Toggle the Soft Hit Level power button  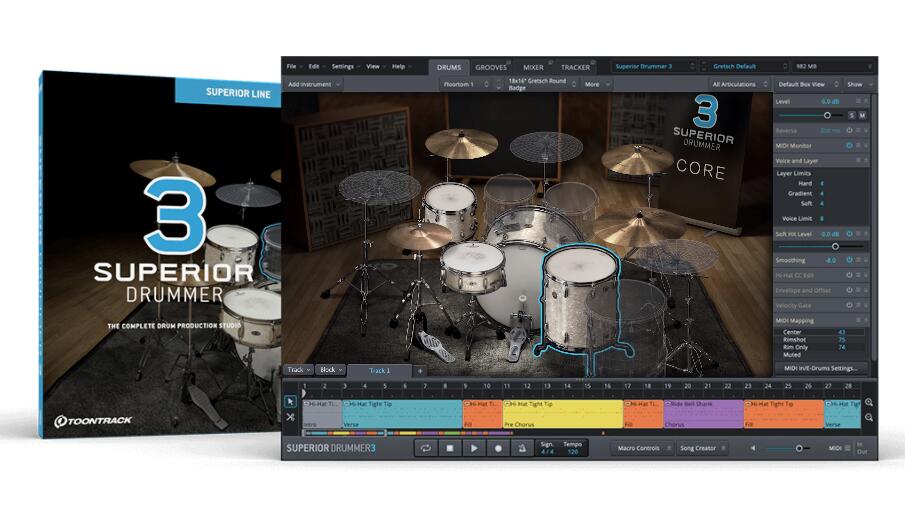point(849,234)
